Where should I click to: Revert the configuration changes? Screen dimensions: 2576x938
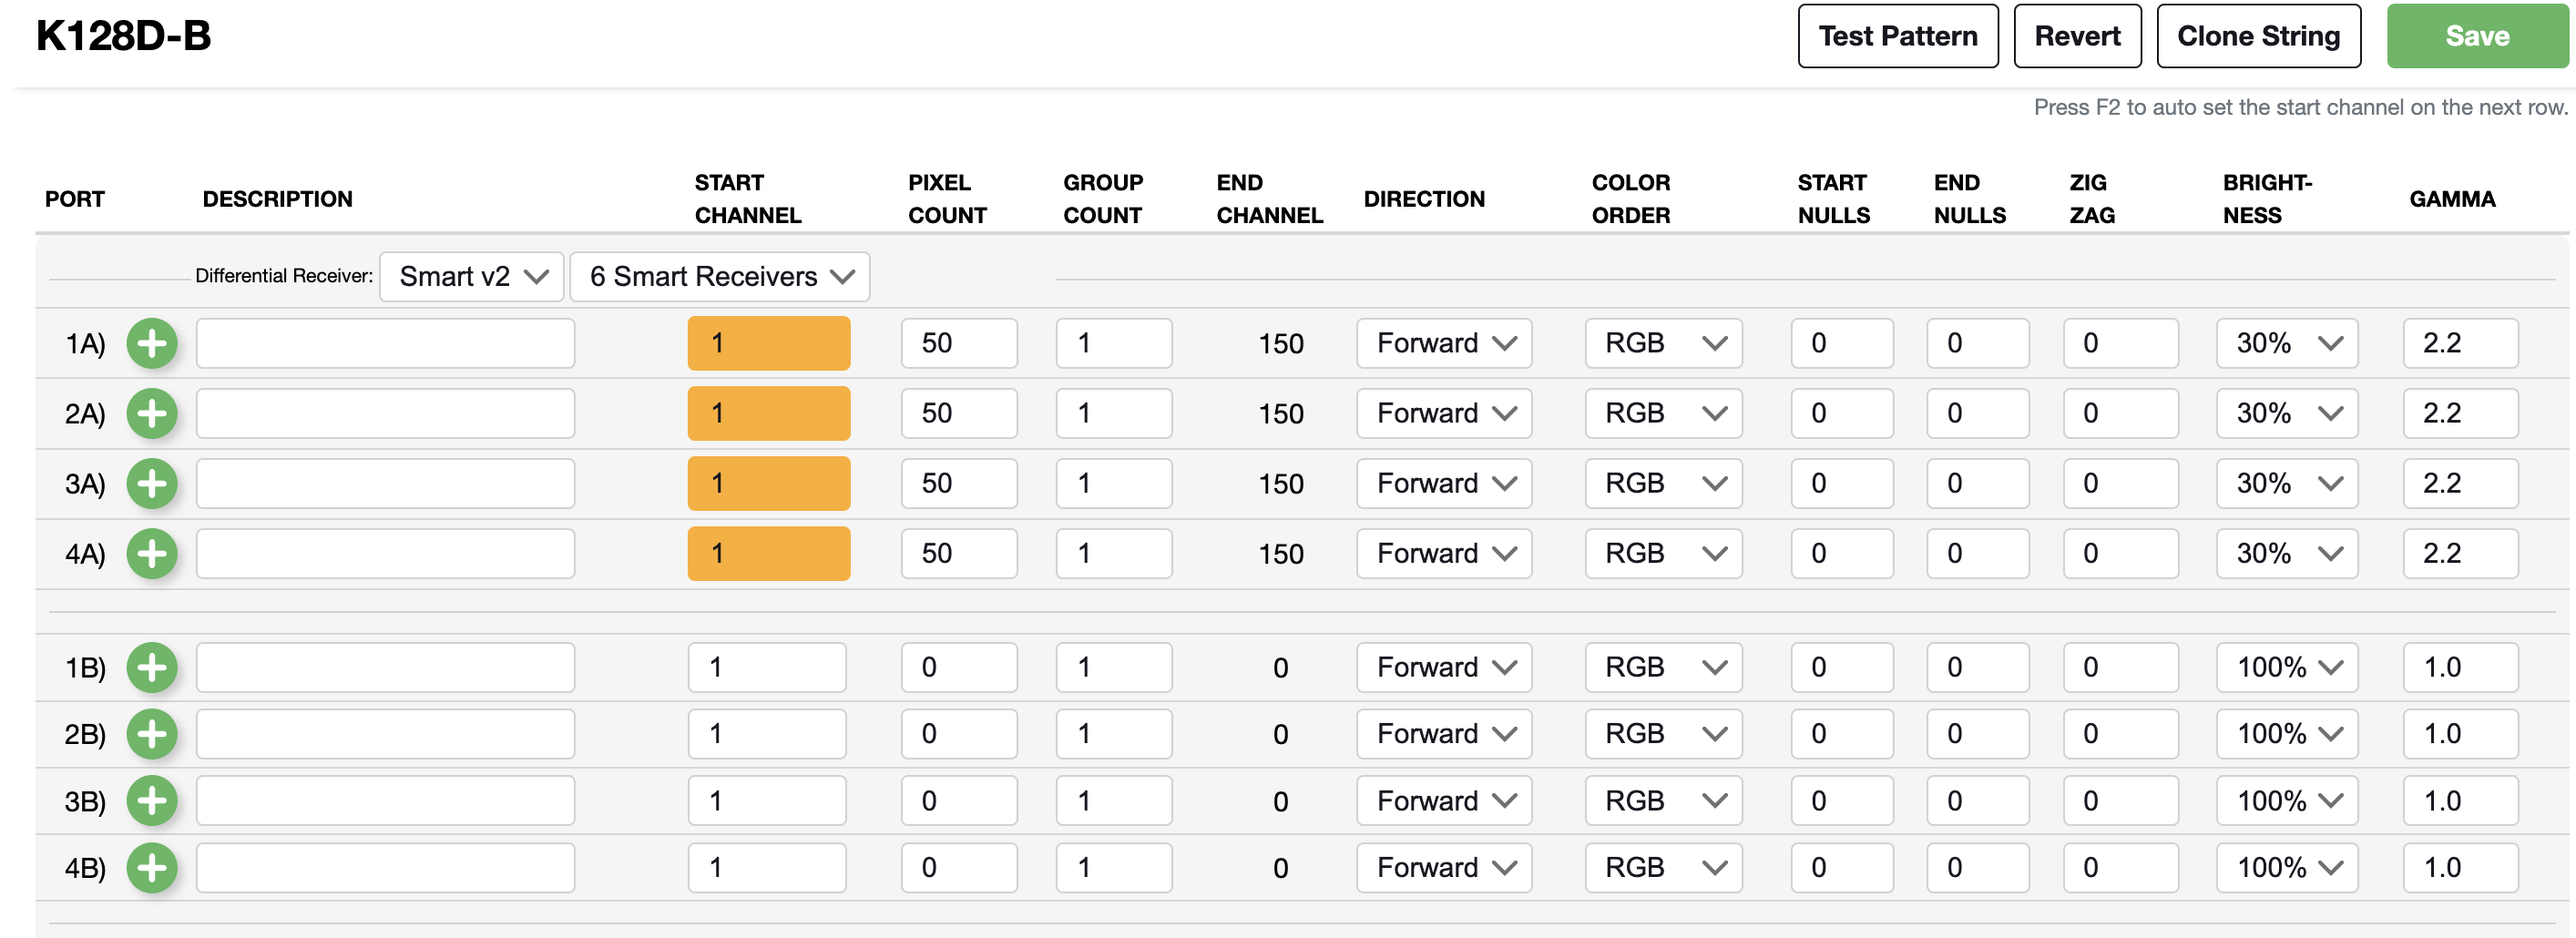[2077, 36]
